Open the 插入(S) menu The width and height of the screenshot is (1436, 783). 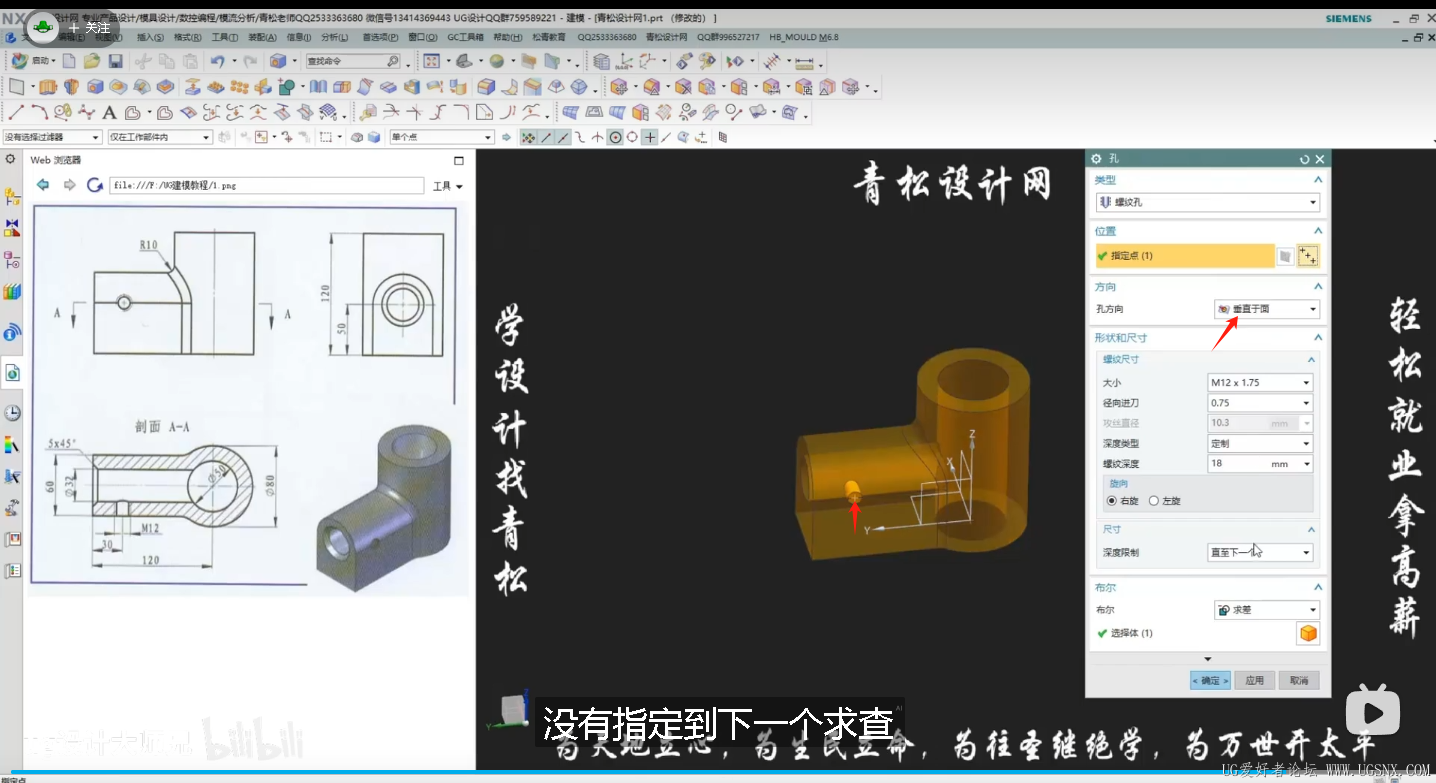(150, 37)
